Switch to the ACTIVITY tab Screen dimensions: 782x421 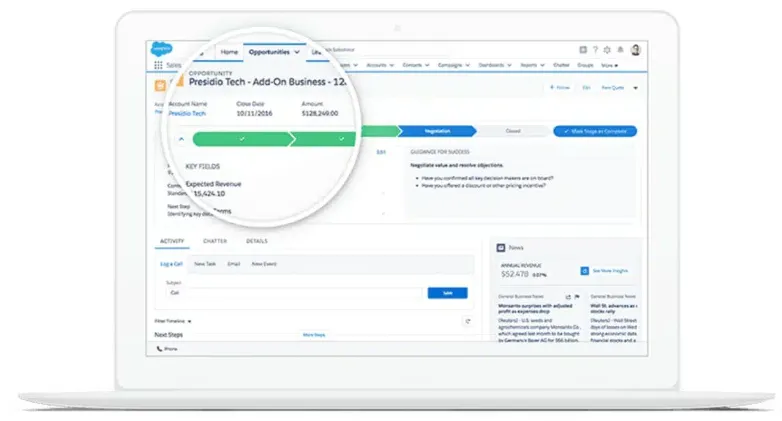(x=172, y=241)
